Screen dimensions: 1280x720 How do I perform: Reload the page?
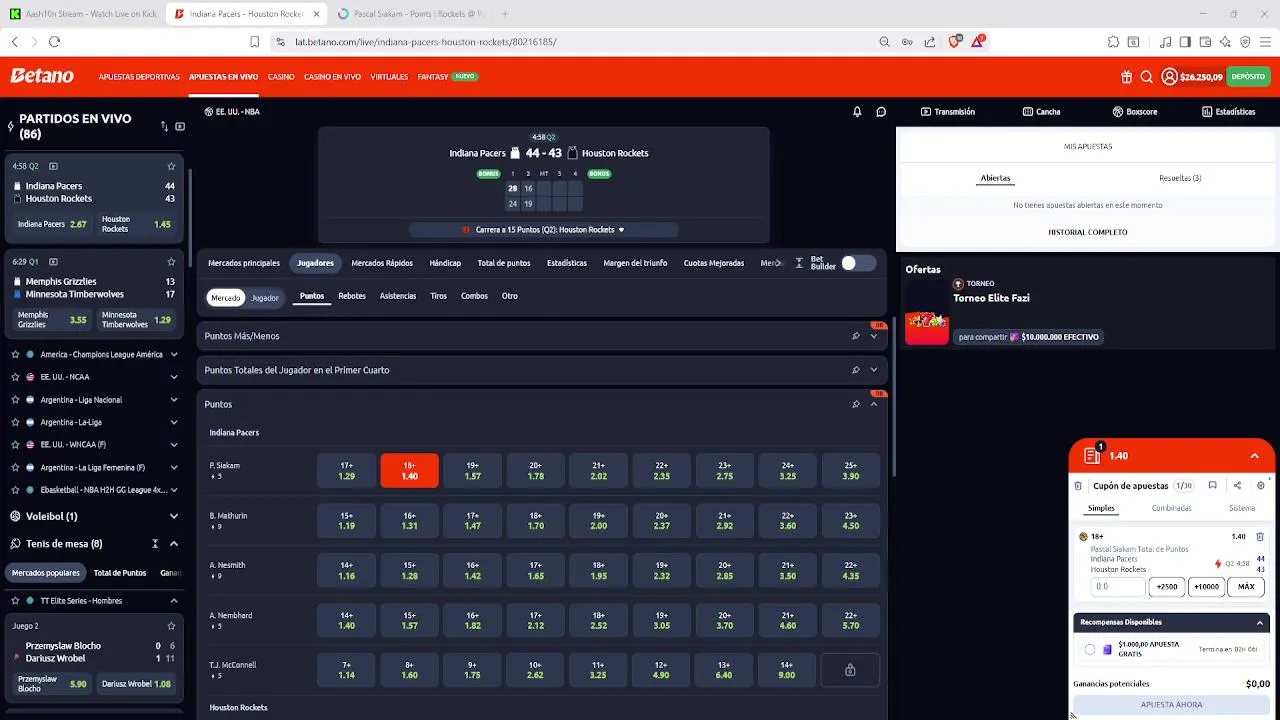[54, 42]
